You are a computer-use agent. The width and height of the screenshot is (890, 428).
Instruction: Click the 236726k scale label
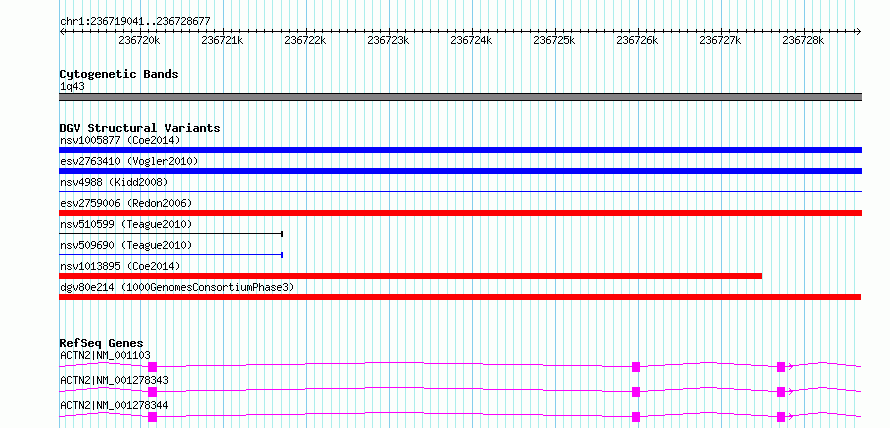pyautogui.click(x=637, y=40)
